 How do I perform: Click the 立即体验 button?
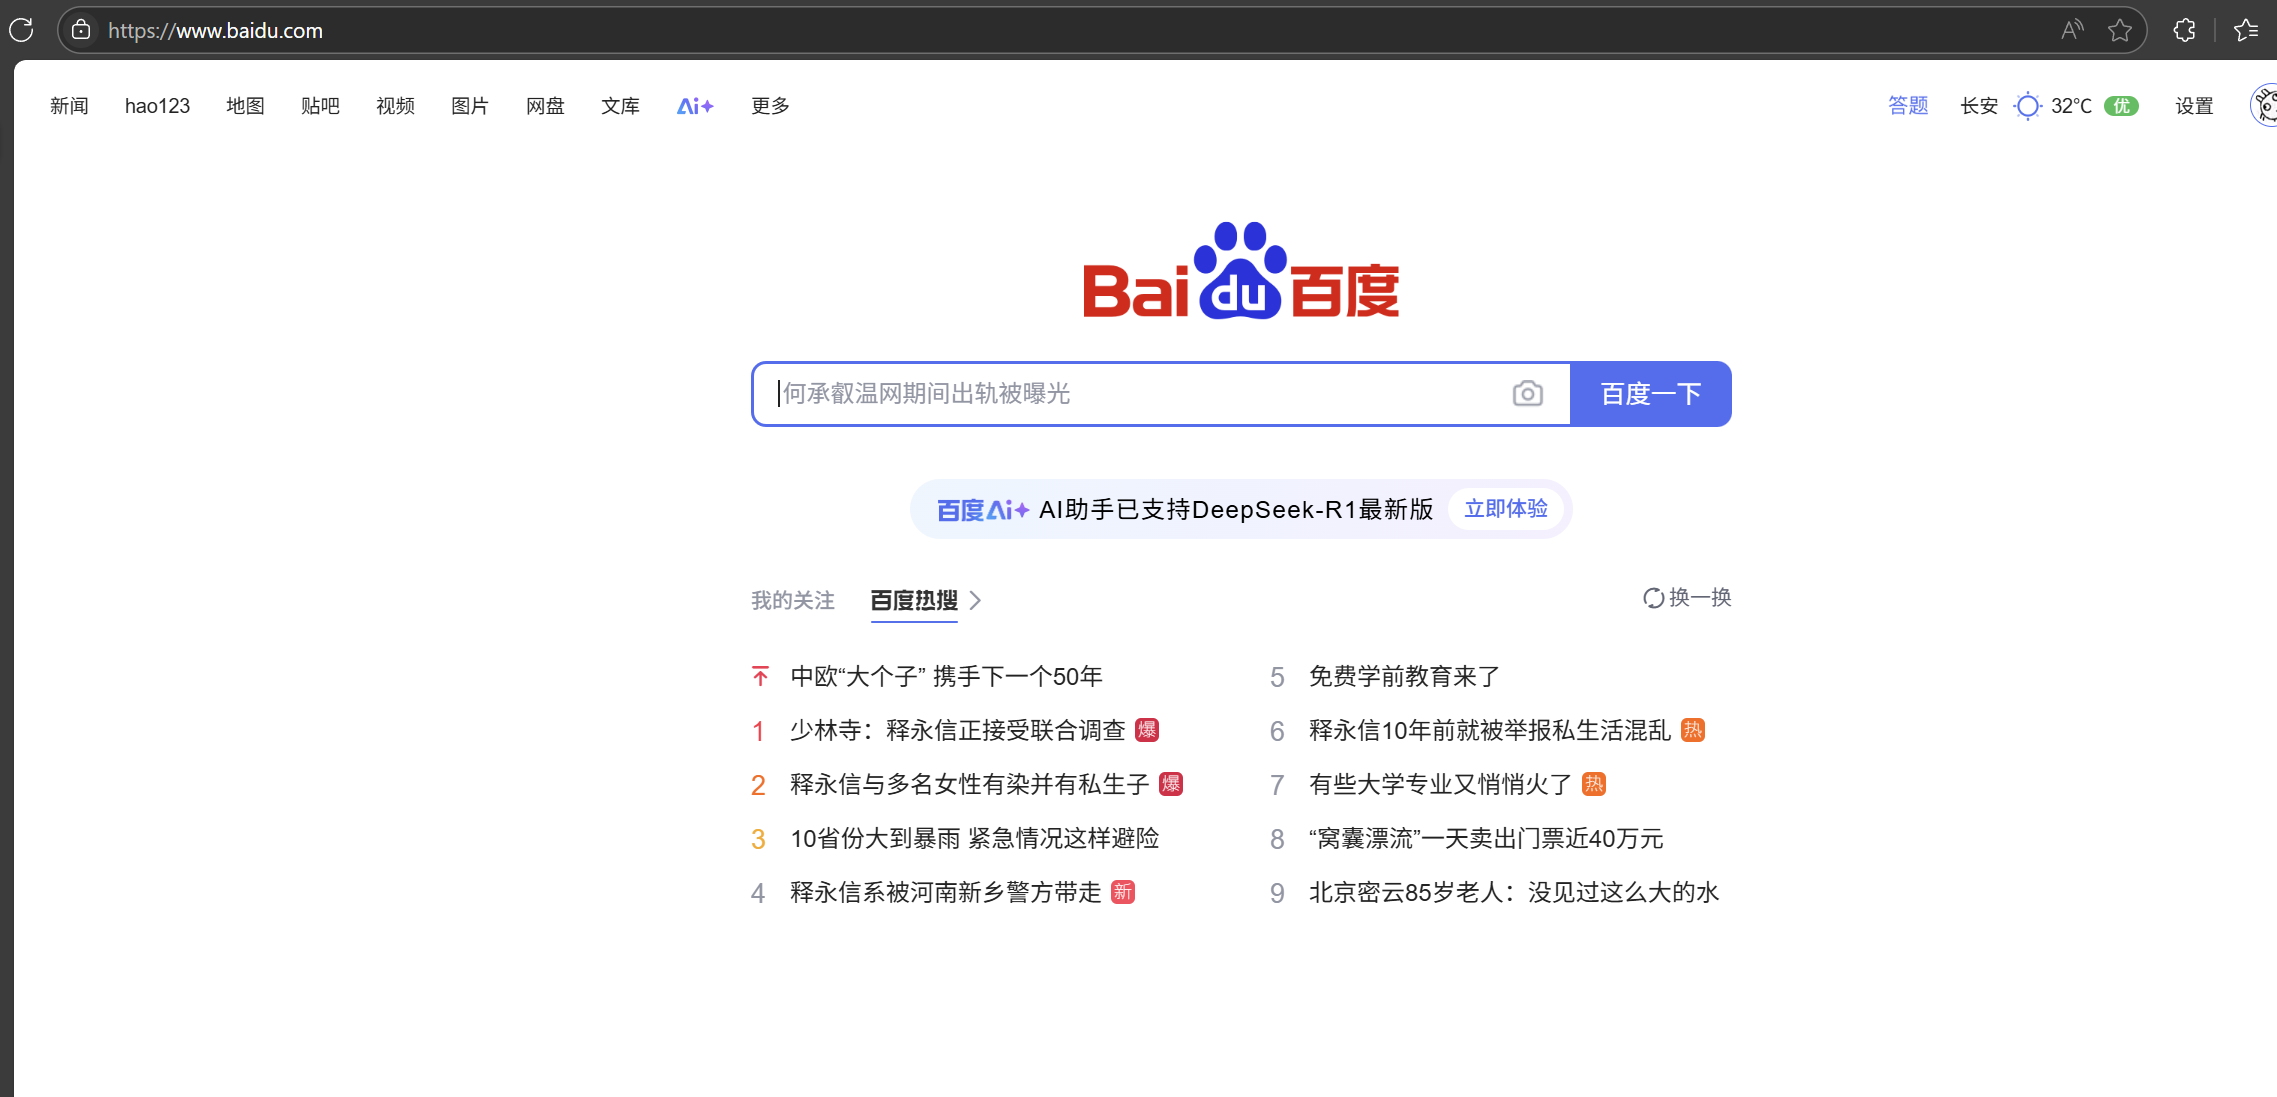click(x=1506, y=509)
